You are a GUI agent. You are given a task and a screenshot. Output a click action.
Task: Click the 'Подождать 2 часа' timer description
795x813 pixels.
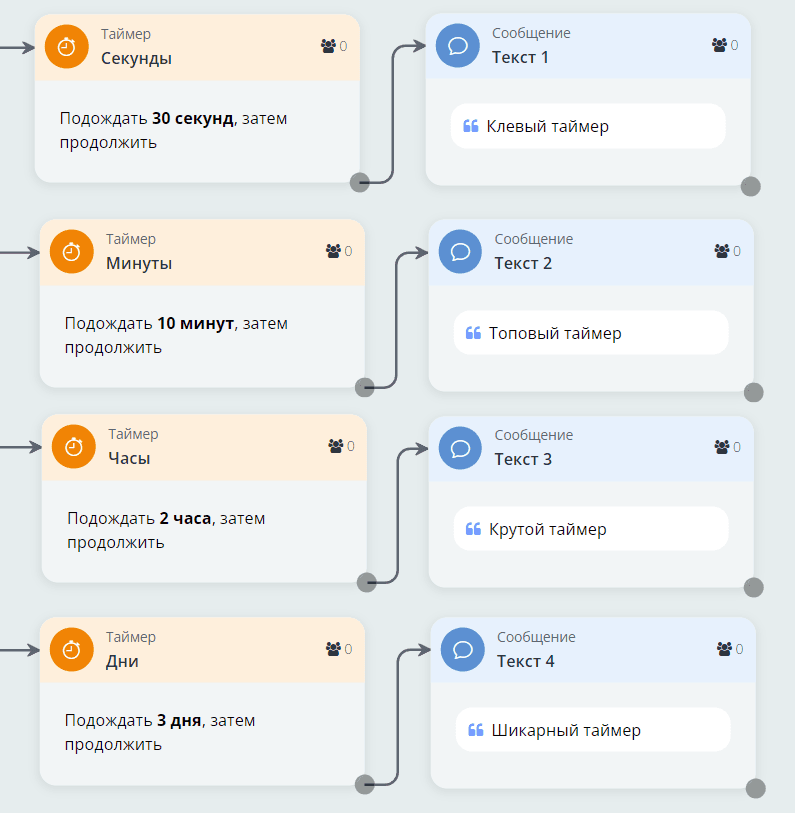pyautogui.click(x=166, y=531)
